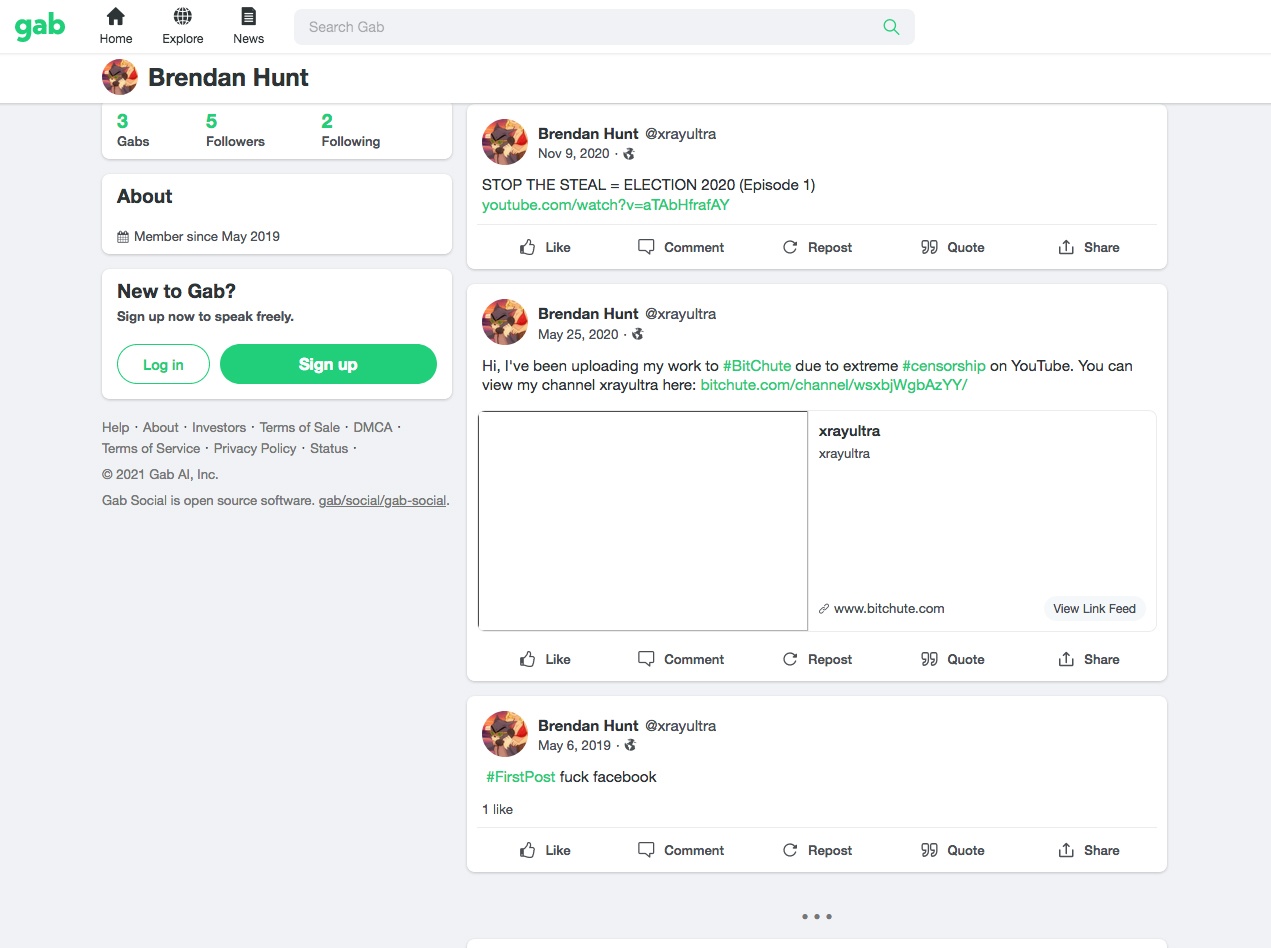Viewport: 1271px width, 948px height.
Task: Open the #FirstPost hashtag
Action: (521, 777)
